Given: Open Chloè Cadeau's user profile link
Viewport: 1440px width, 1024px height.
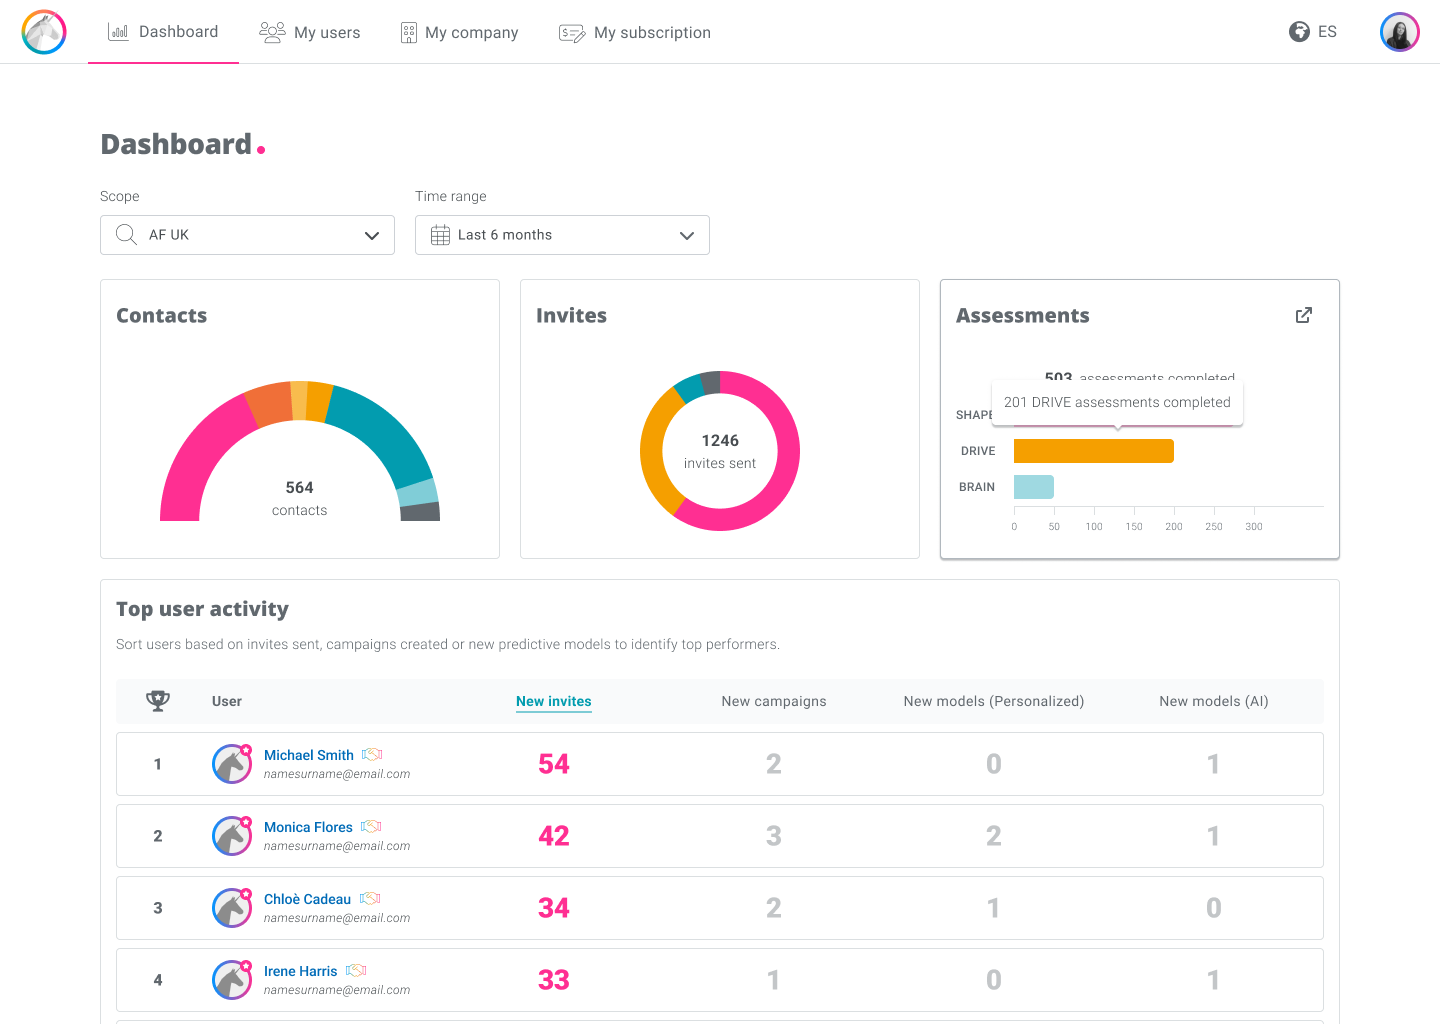Looking at the screenshot, I should (307, 899).
